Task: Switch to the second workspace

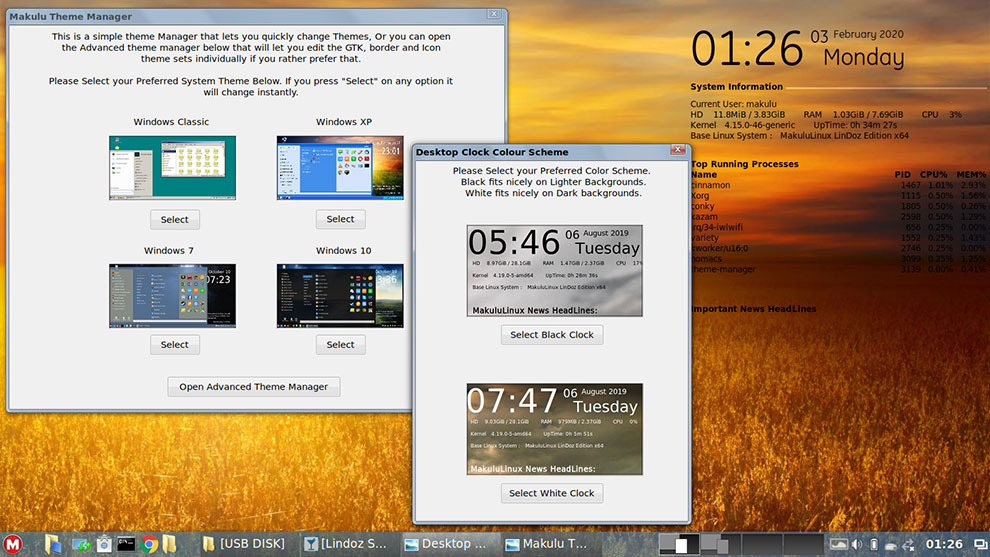Action: point(720,544)
